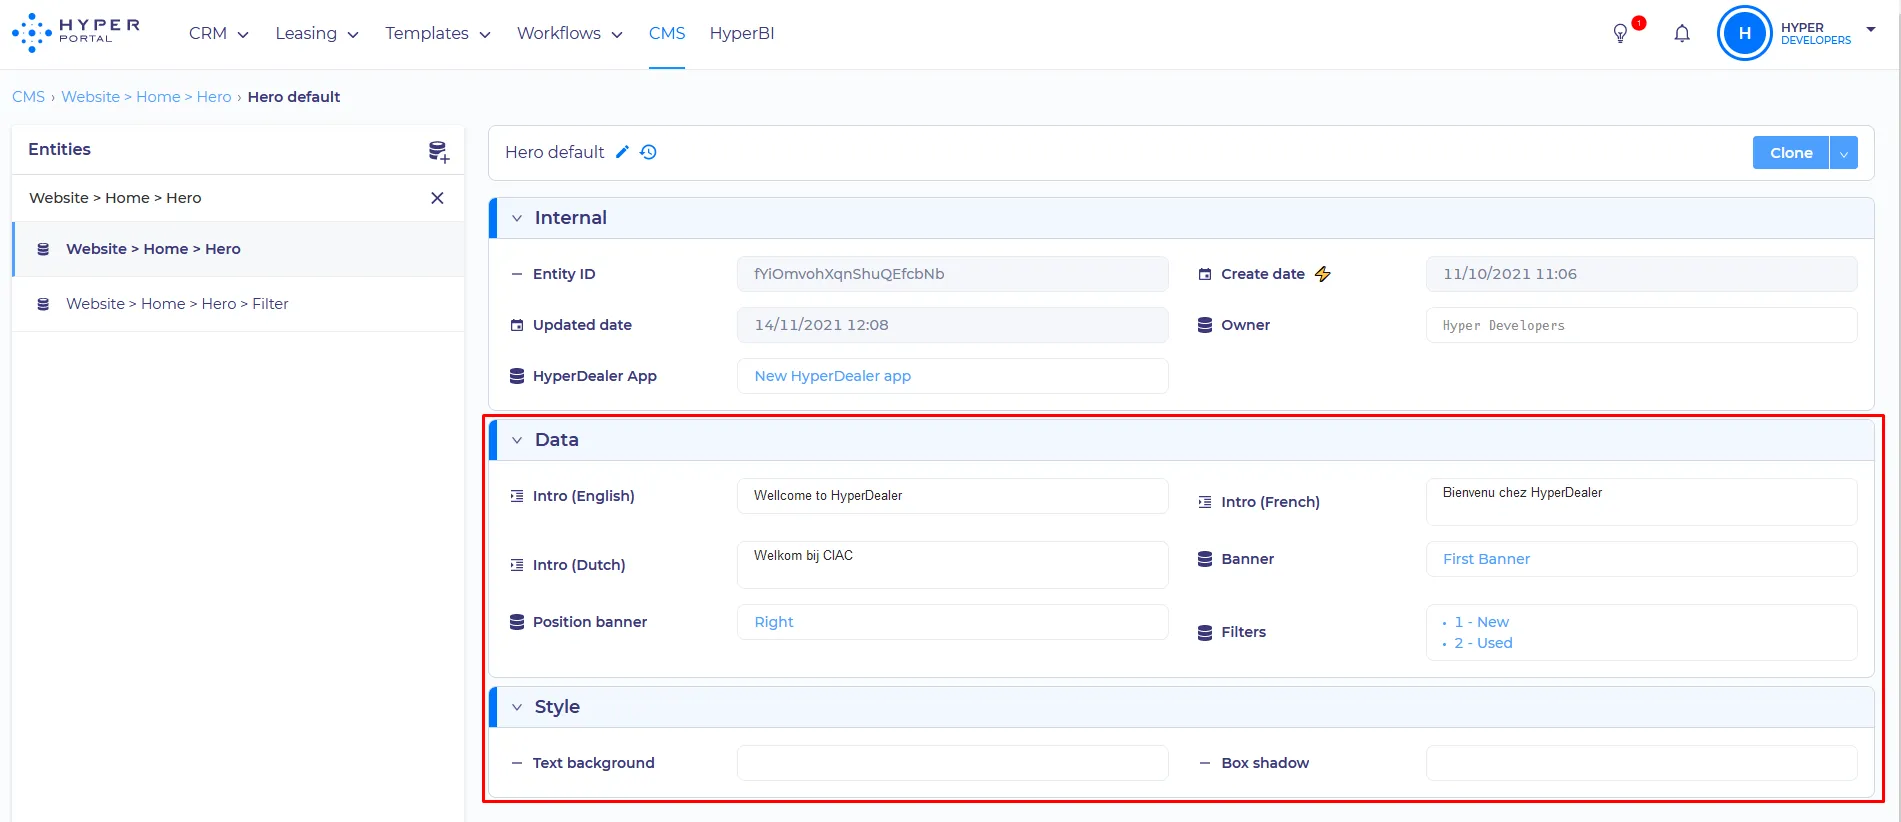Open the lightbulb tips notification icon

(1621, 34)
